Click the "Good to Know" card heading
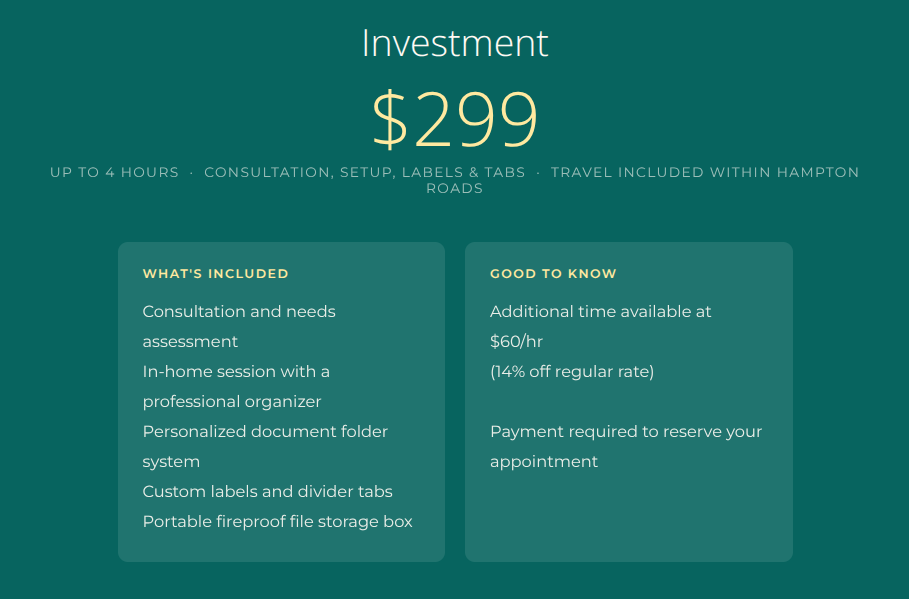Viewport: 909px width, 599px height. (x=553, y=274)
